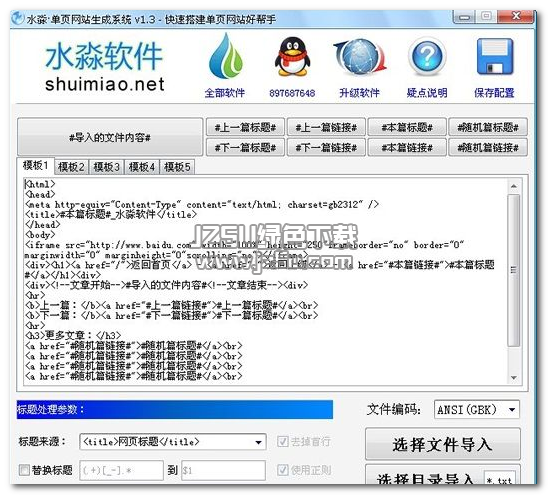Click the replace pattern input field
This screenshot has height=495, width=548.
click(x=122, y=470)
